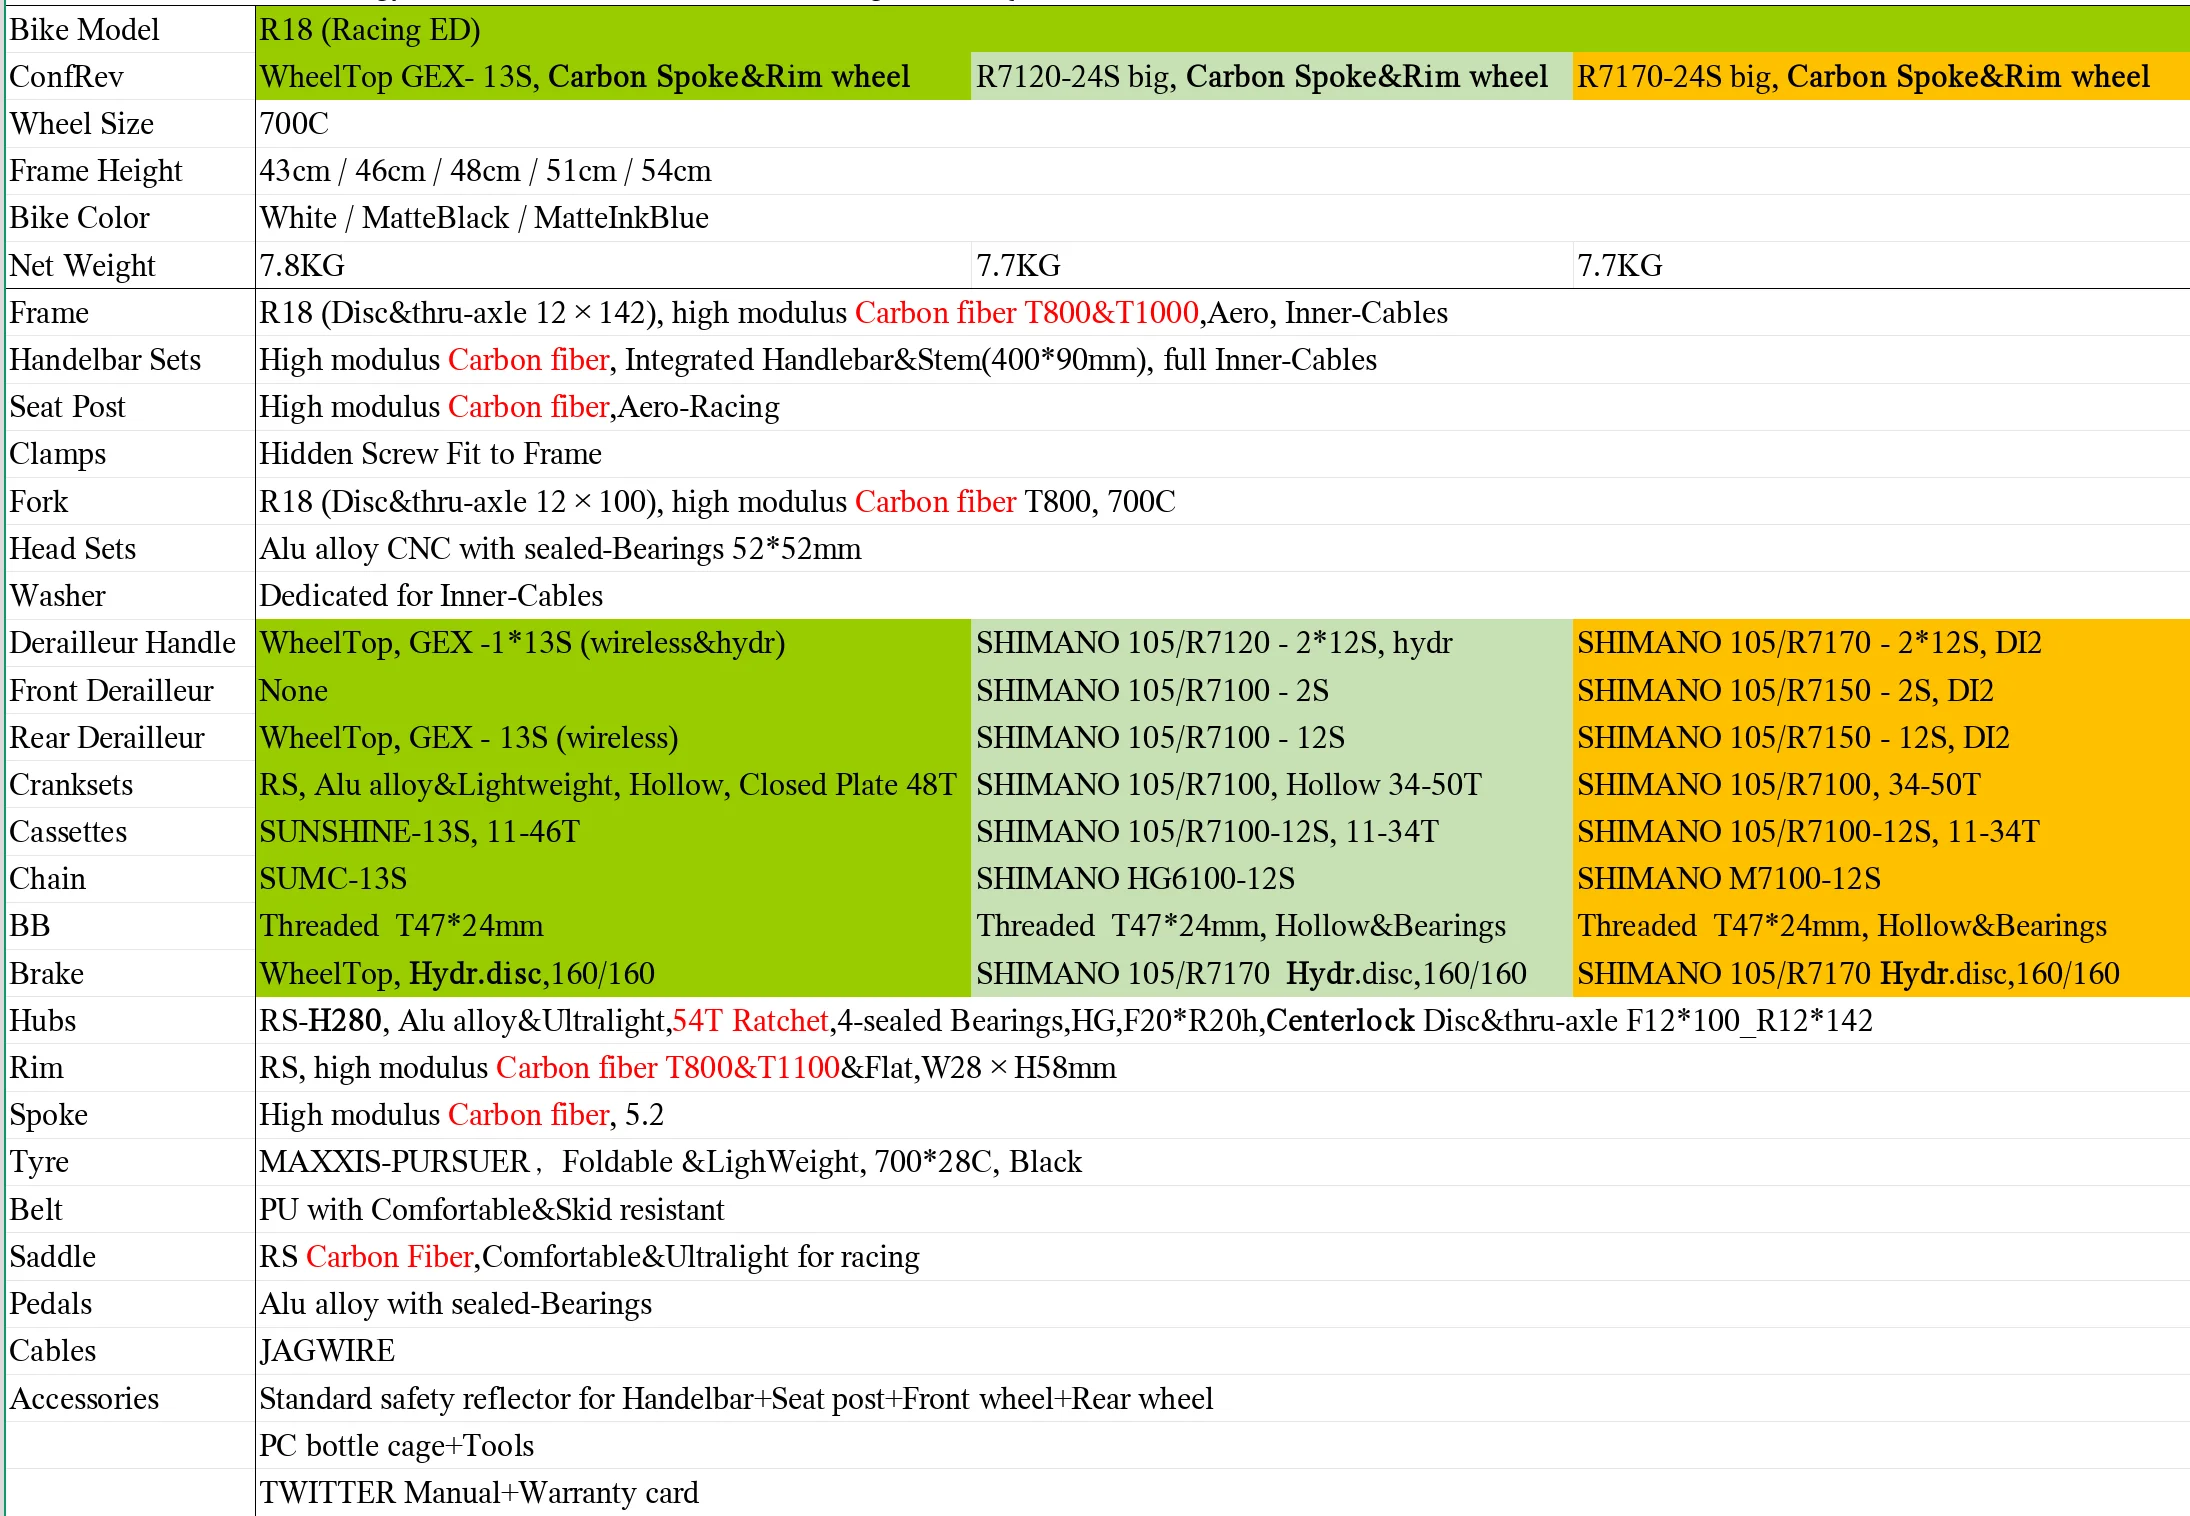Select the SHIMANO HG6100-12S chain cell

pyautogui.click(x=1135, y=879)
